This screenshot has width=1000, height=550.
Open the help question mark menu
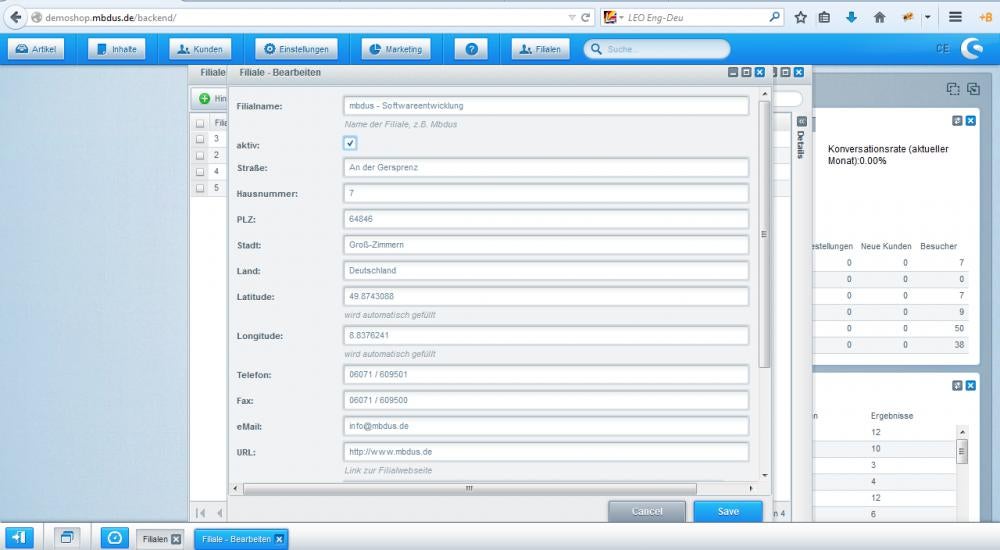(x=471, y=49)
